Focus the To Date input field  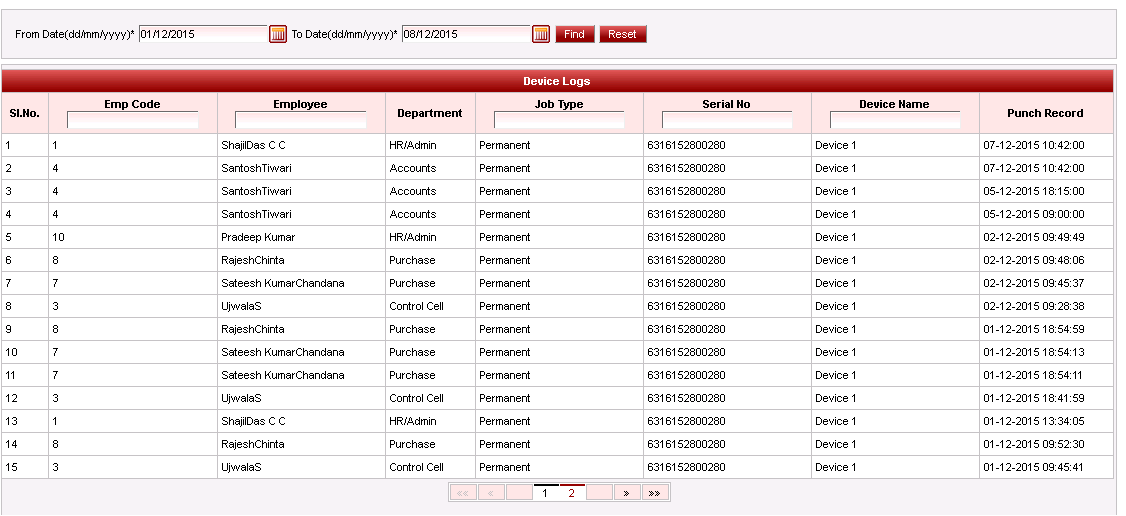pos(465,34)
